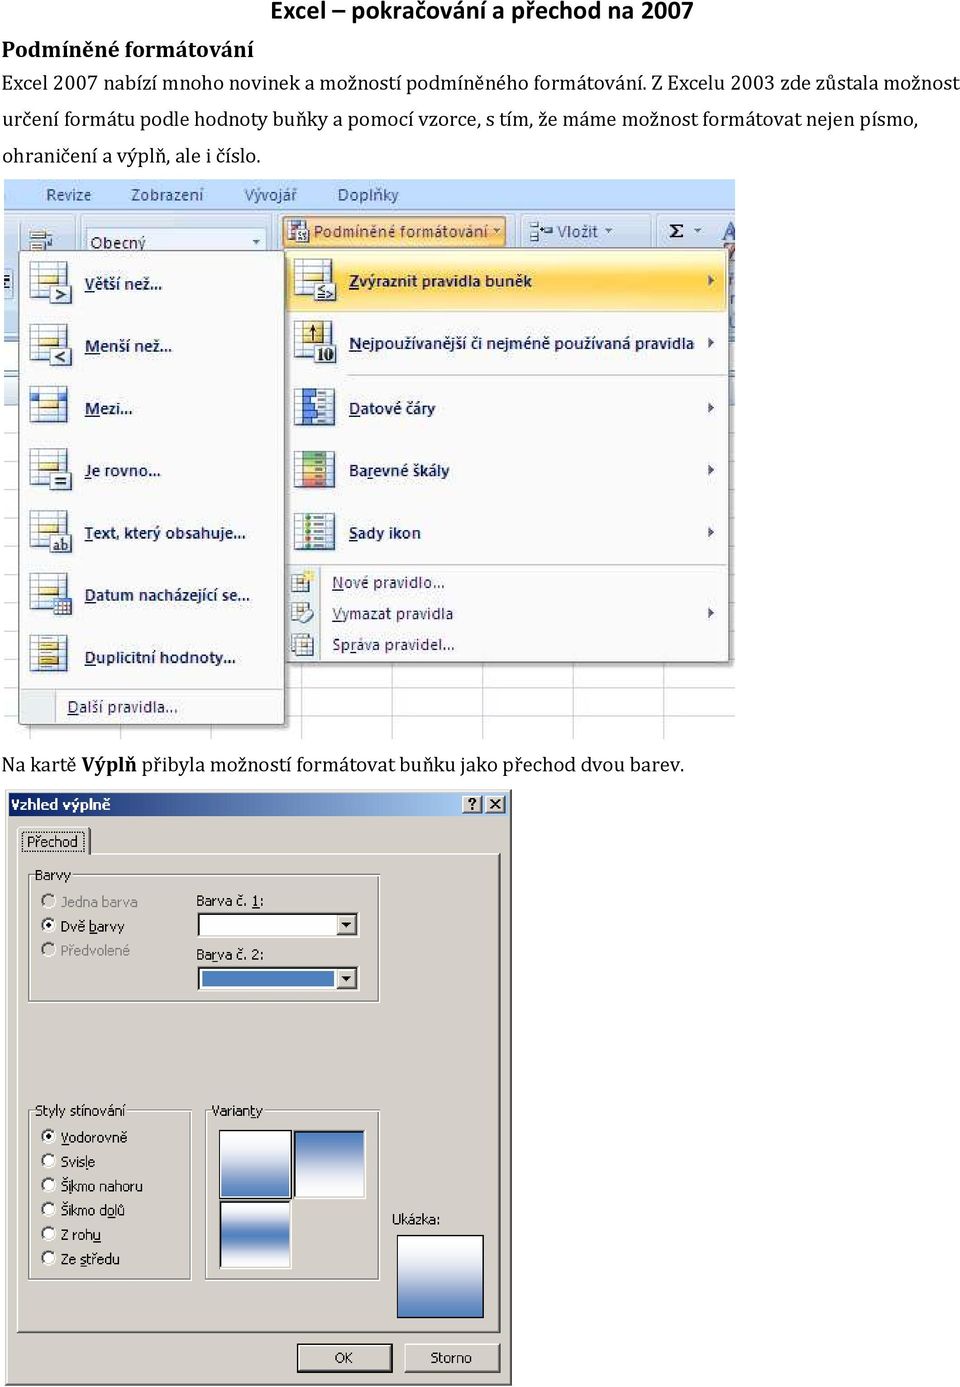Open the Obecný number format dropdown
Screen dimensions: 960x1387
pyautogui.click(x=256, y=242)
